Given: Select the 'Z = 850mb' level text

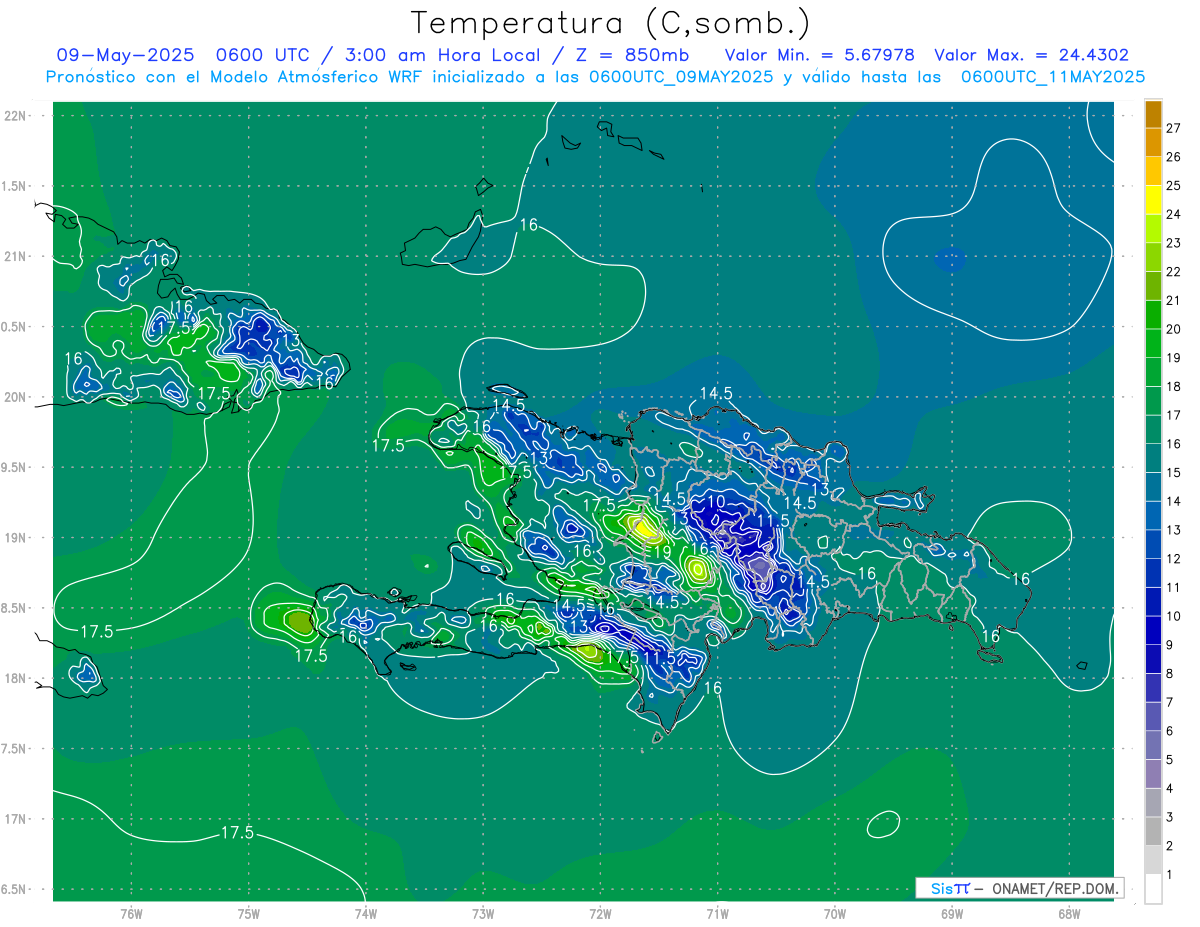Looking at the screenshot, I should (627, 55).
